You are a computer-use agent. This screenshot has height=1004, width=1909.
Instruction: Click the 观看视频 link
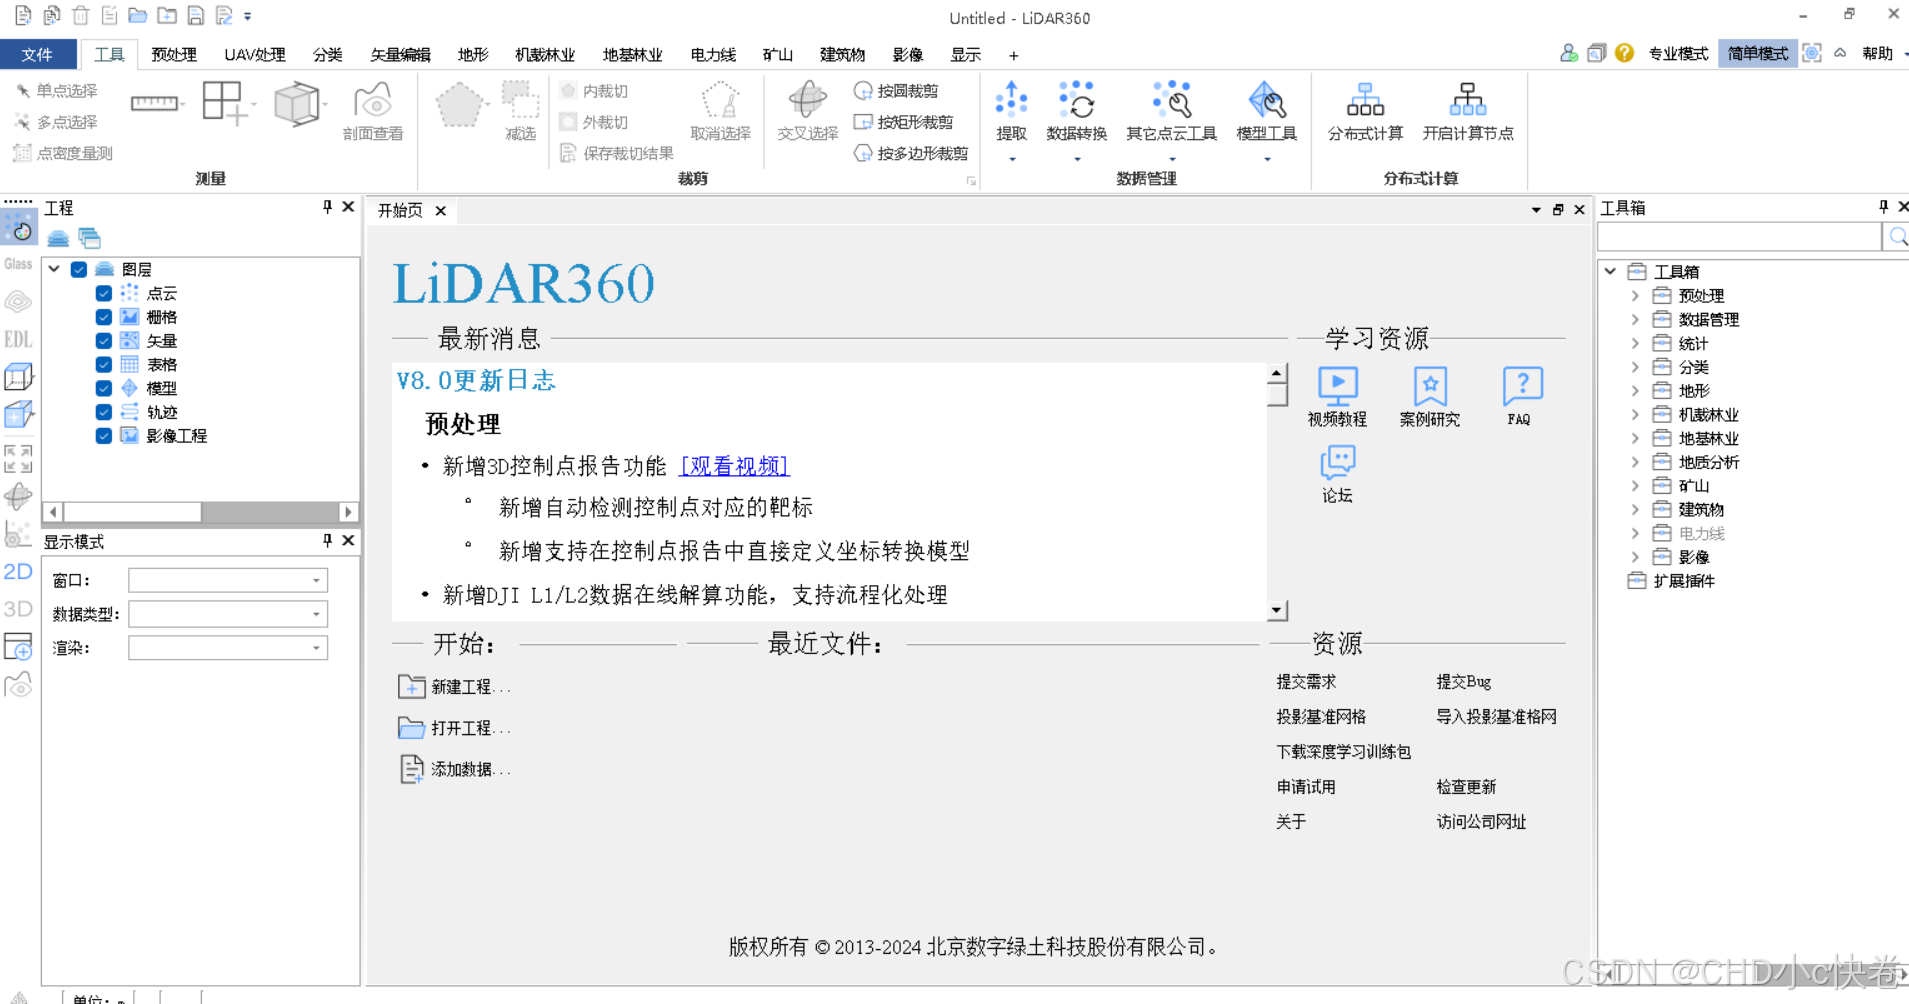tap(734, 466)
